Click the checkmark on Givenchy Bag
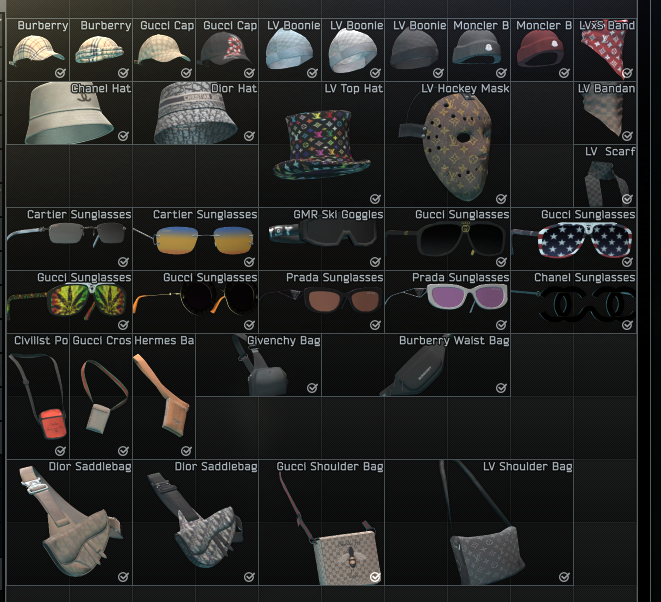Viewport: 661px width, 602px height. coord(312,387)
